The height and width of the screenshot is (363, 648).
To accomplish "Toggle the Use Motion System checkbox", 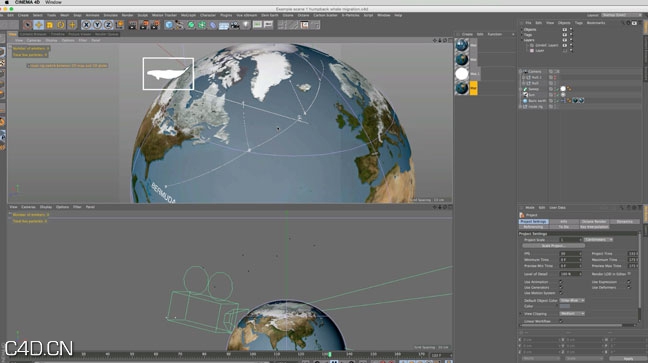I will click(x=561, y=293).
